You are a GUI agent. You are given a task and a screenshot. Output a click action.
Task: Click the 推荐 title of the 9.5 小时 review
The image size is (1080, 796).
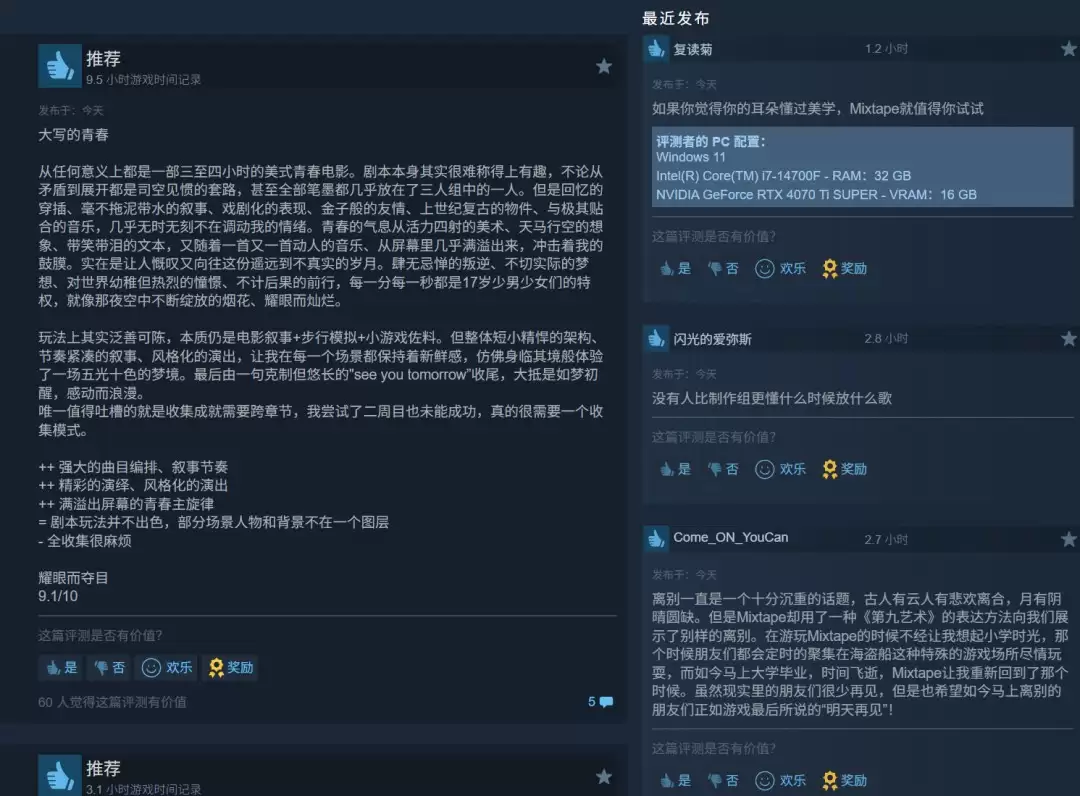(x=103, y=59)
